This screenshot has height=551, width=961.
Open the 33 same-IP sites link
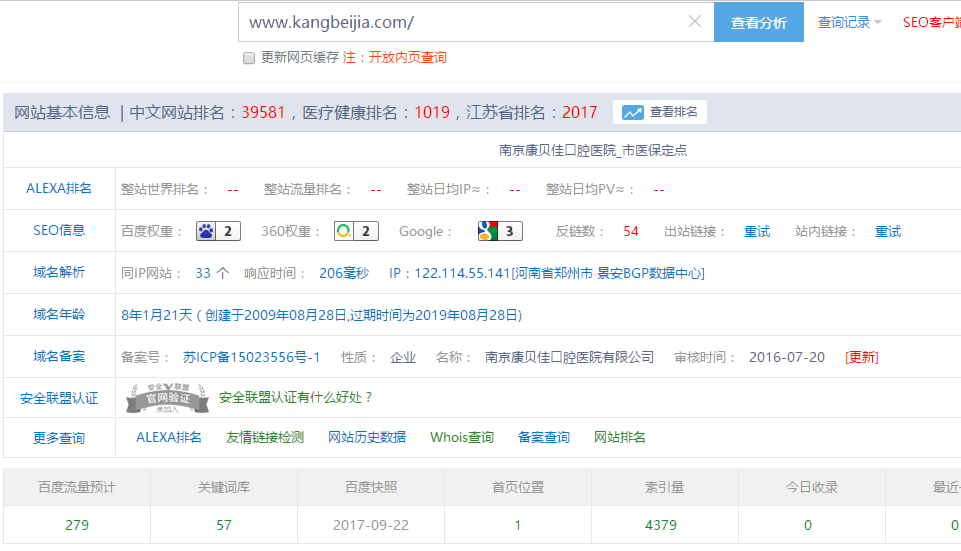click(x=203, y=273)
